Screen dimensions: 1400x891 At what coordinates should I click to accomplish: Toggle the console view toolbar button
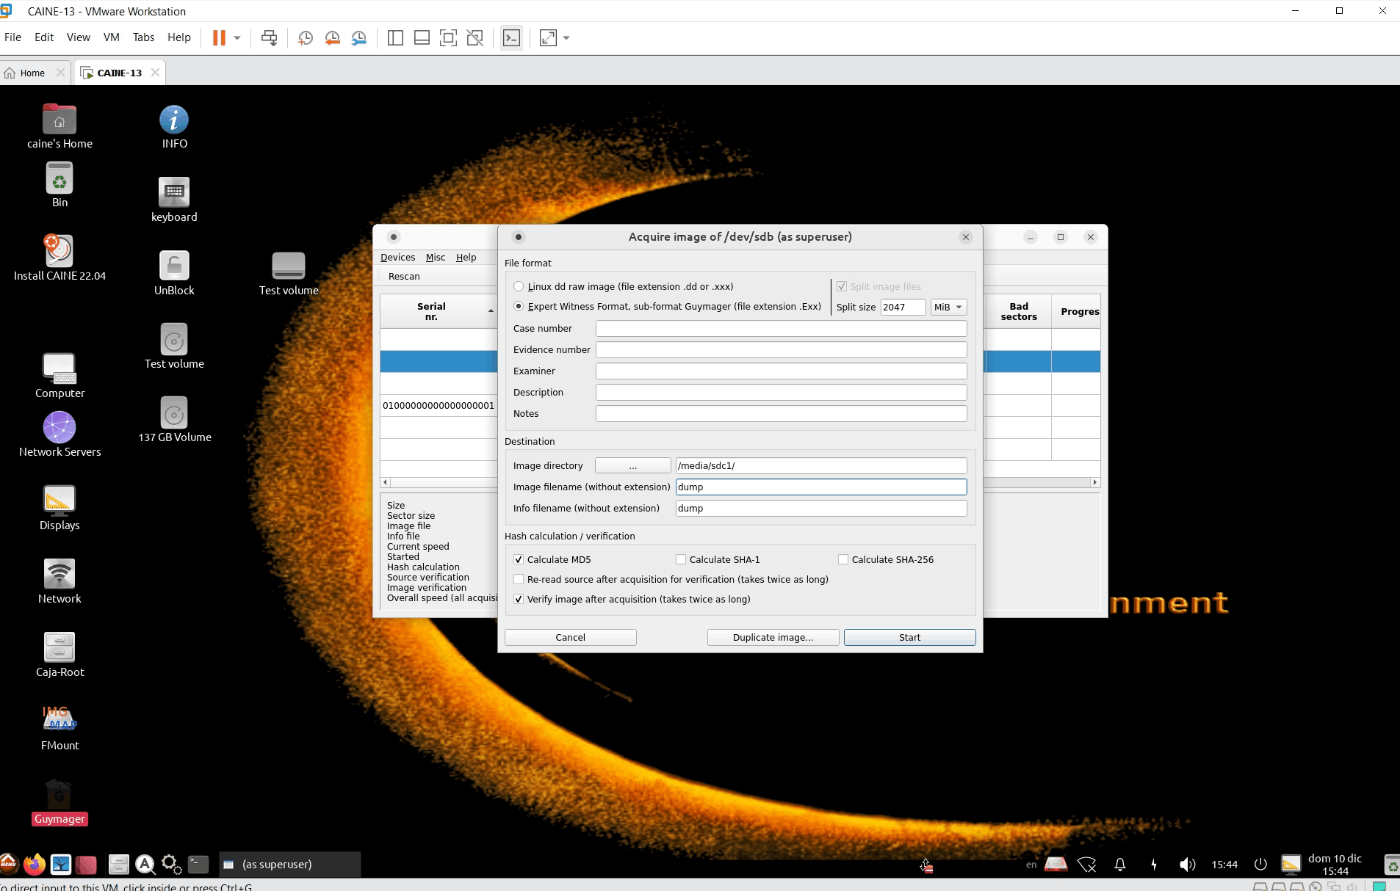(512, 38)
